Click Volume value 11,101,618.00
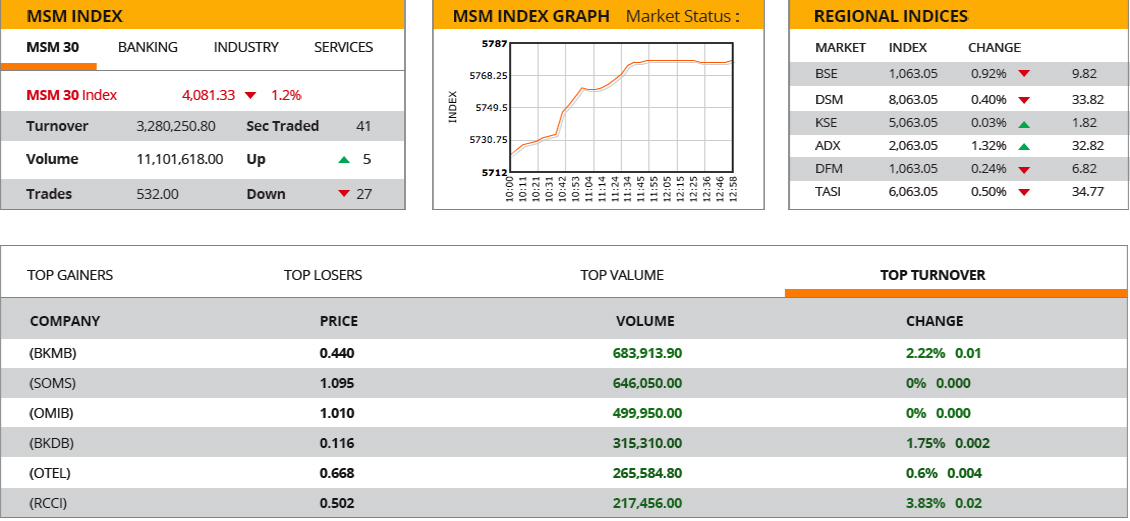The image size is (1130, 521). [x=179, y=159]
